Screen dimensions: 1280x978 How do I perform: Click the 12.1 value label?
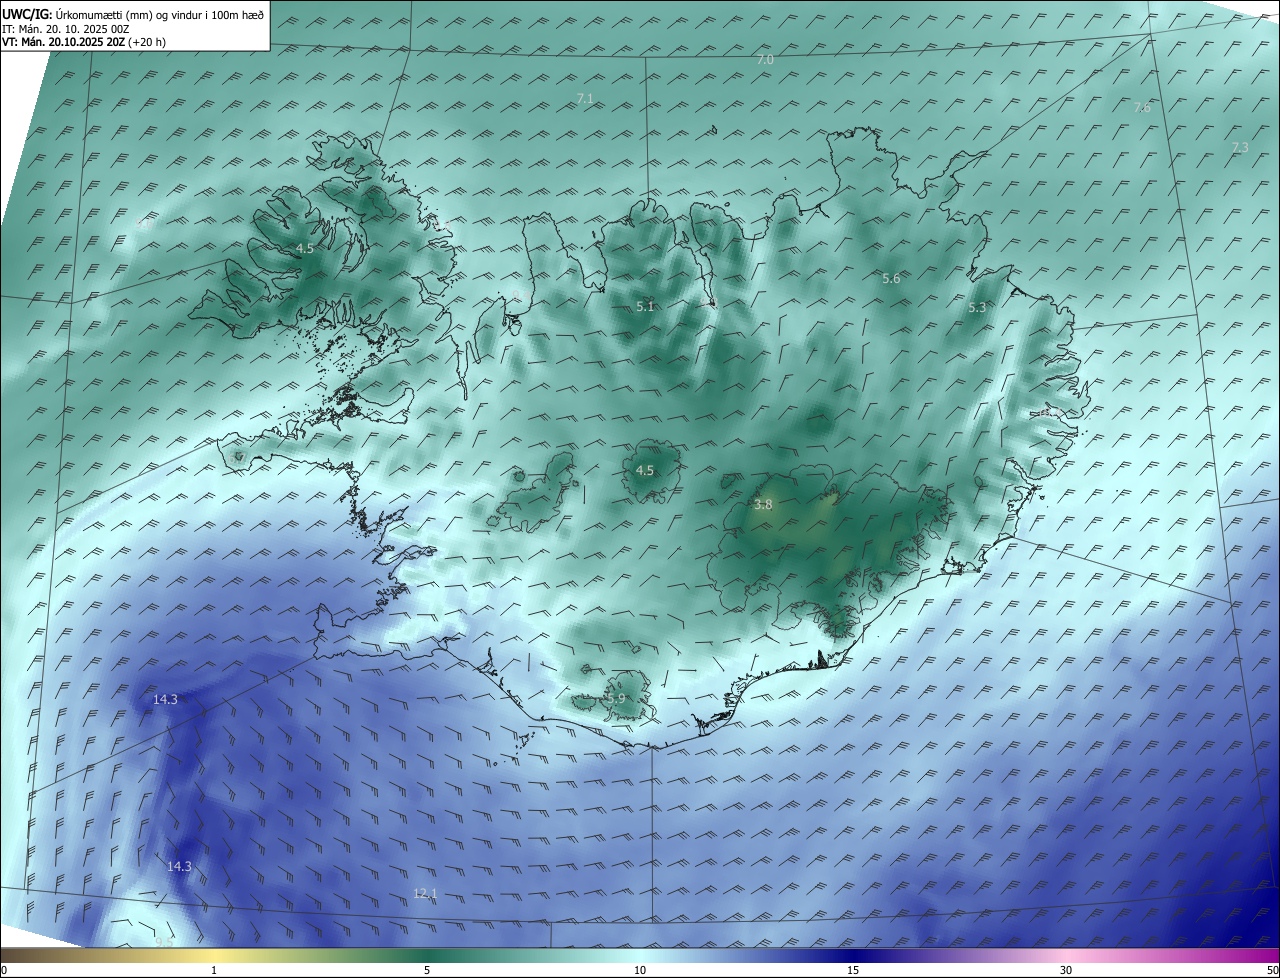(x=425, y=893)
